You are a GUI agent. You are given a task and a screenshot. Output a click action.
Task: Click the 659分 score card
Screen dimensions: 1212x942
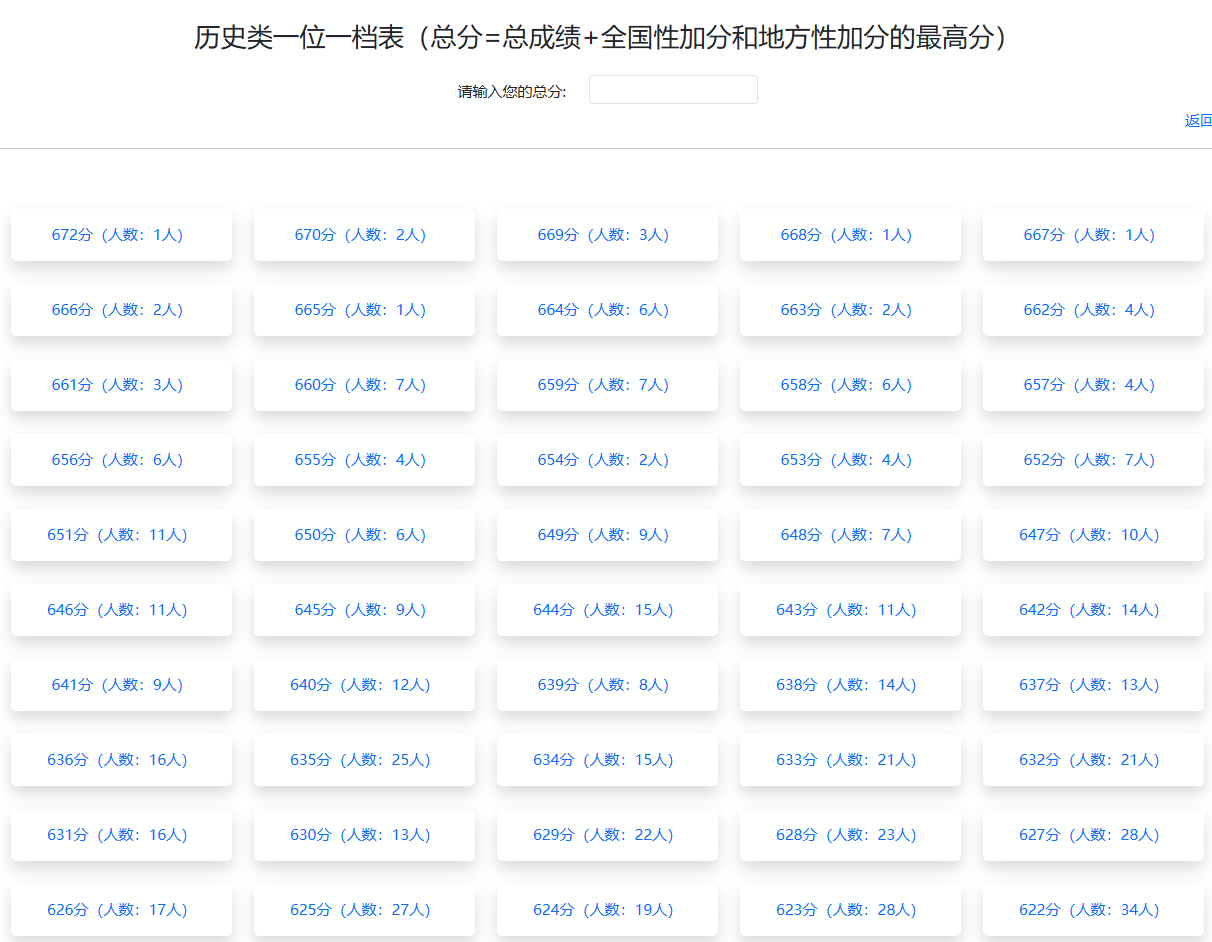[x=607, y=385]
